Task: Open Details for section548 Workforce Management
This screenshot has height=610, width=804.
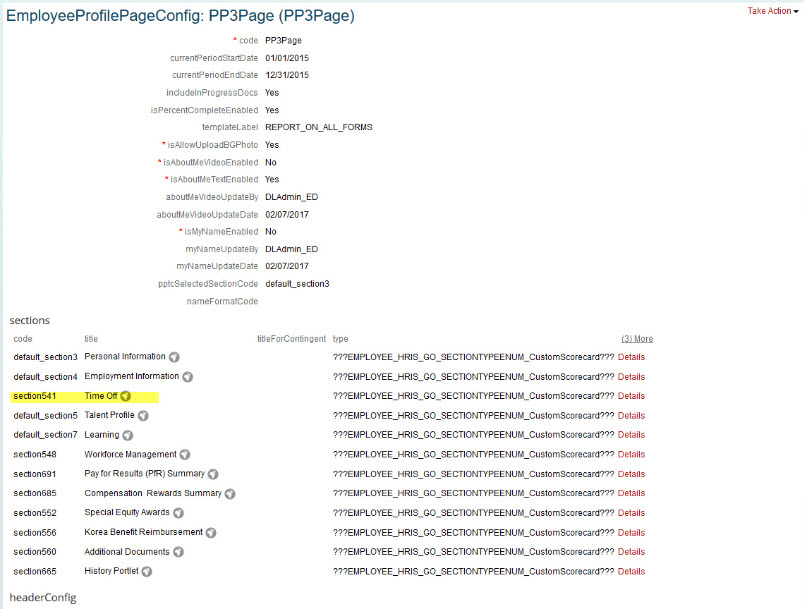Action: [x=631, y=454]
